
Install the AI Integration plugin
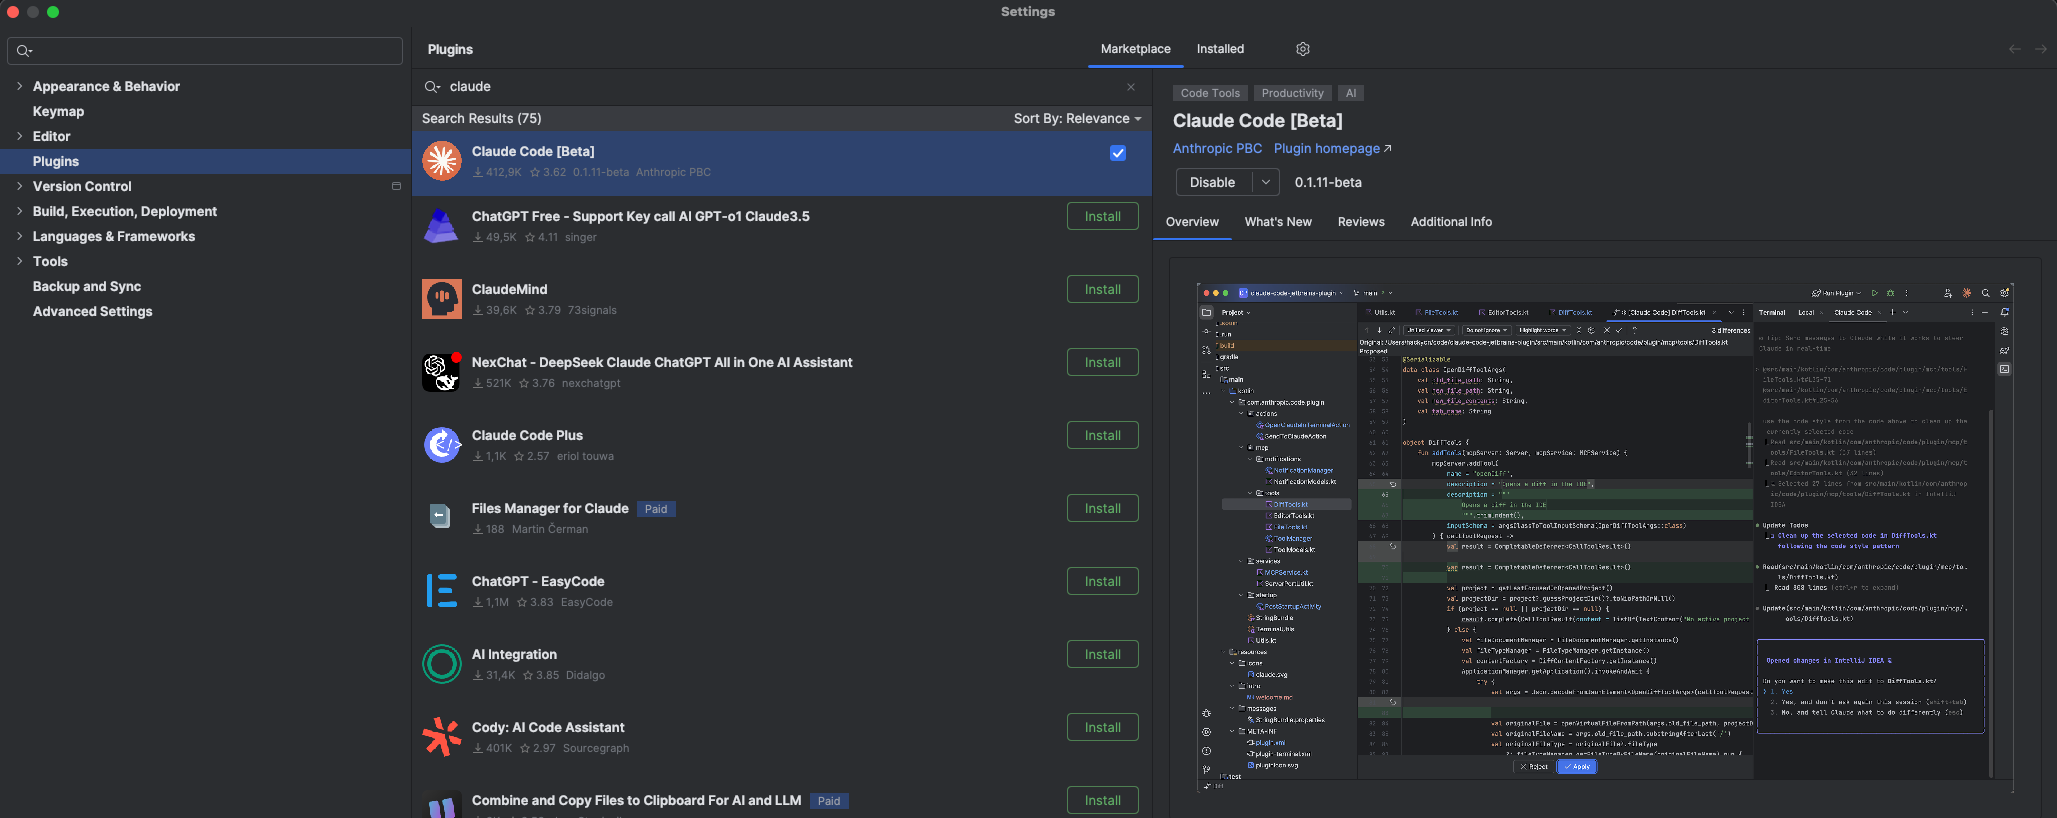(x=1102, y=654)
